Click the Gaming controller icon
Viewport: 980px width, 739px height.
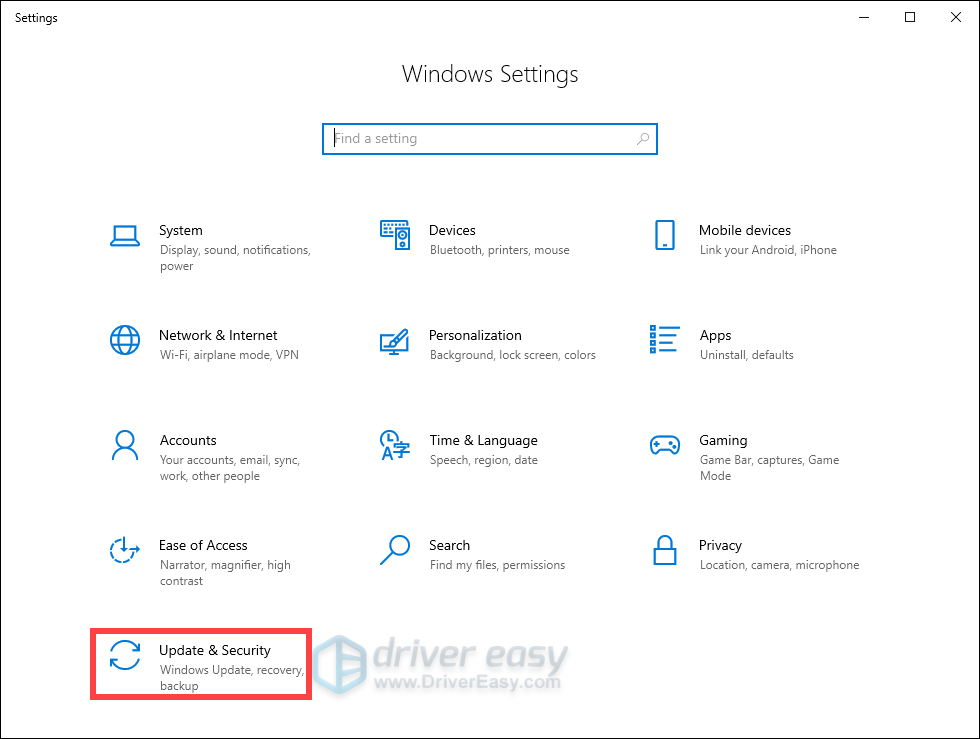point(664,445)
